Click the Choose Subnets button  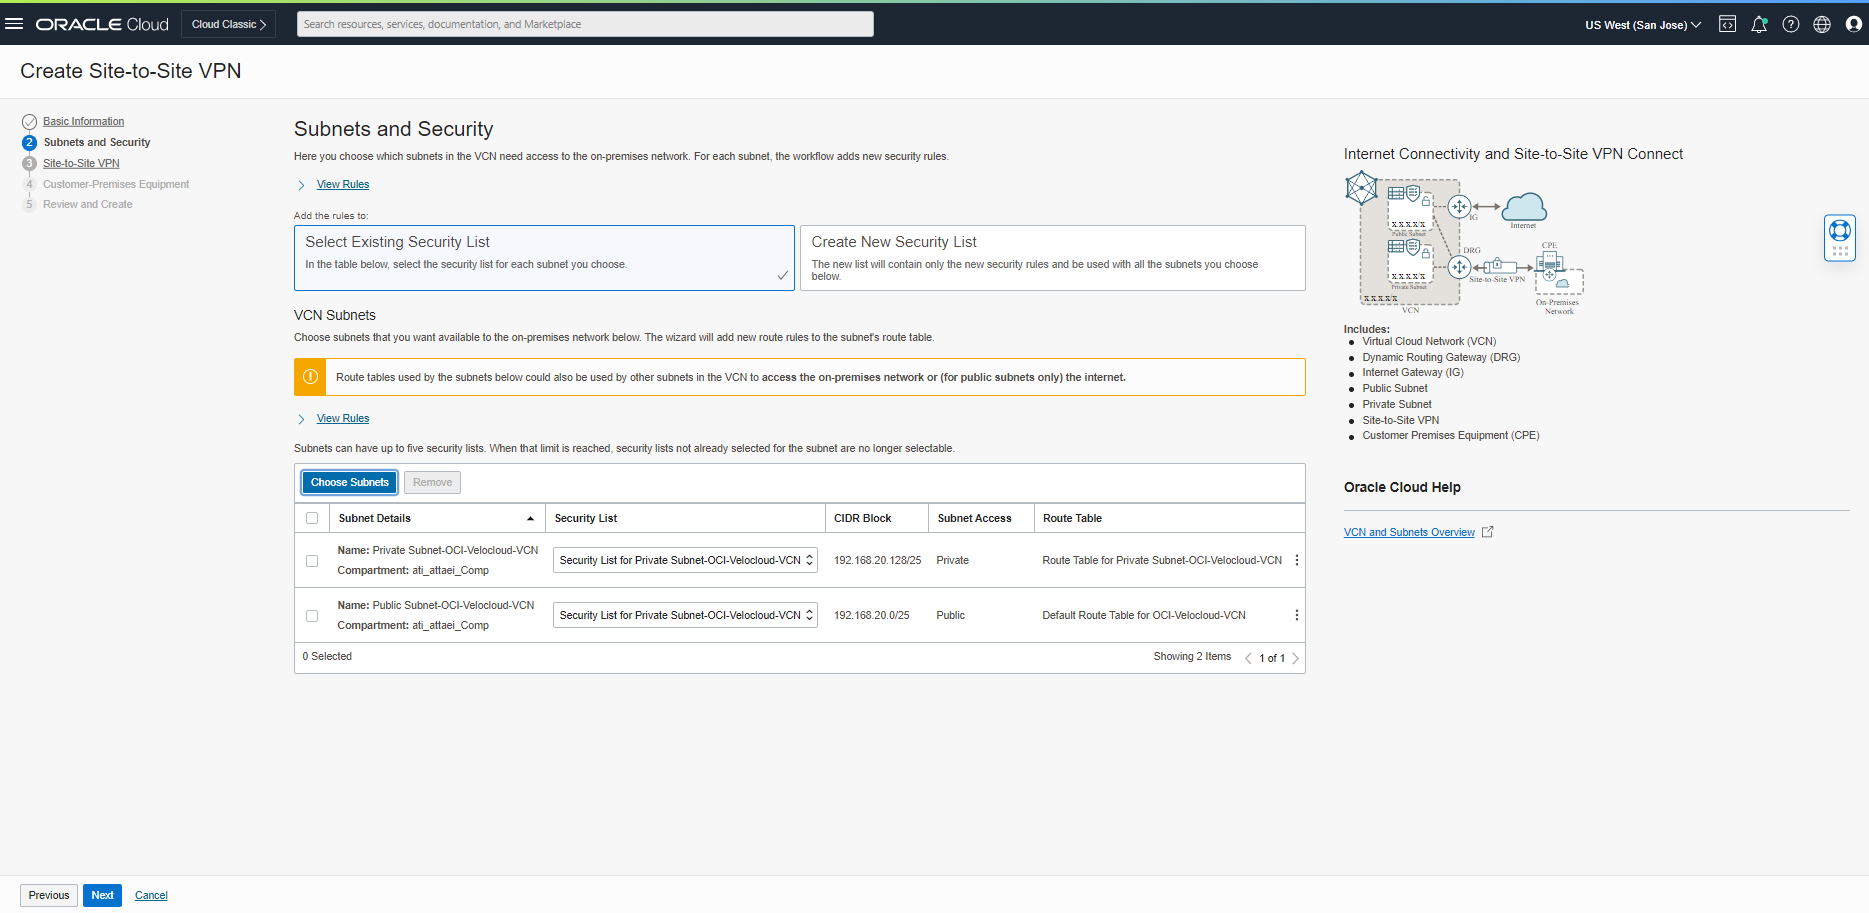(349, 482)
